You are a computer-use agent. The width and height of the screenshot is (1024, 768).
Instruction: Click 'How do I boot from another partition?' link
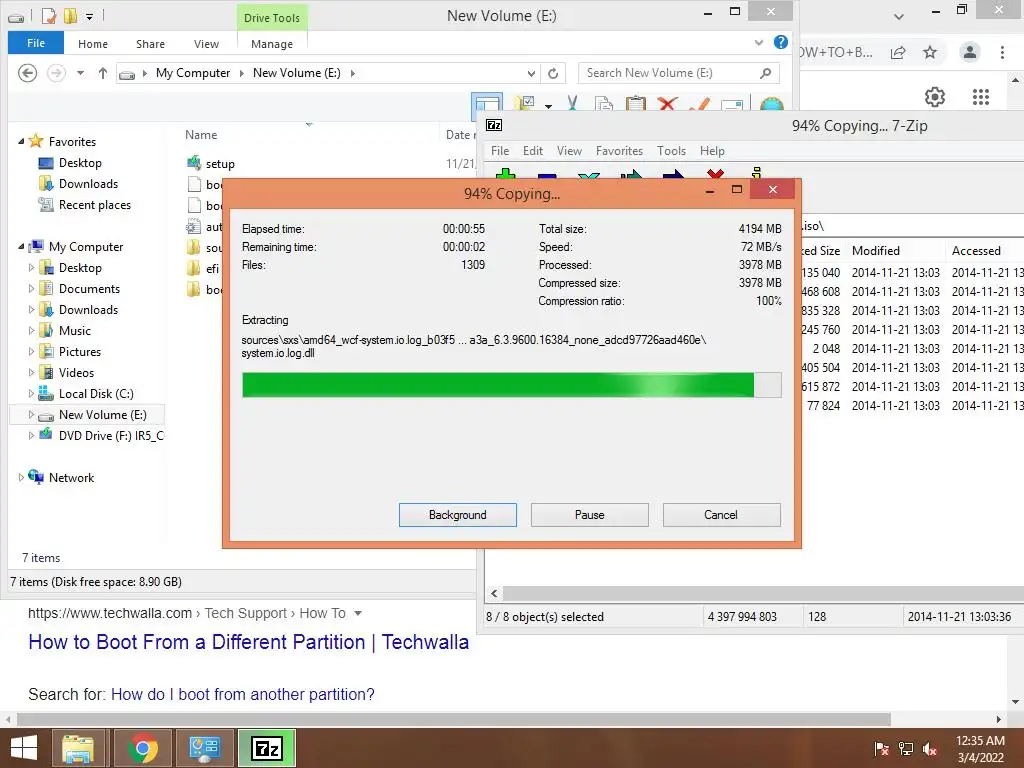242,694
